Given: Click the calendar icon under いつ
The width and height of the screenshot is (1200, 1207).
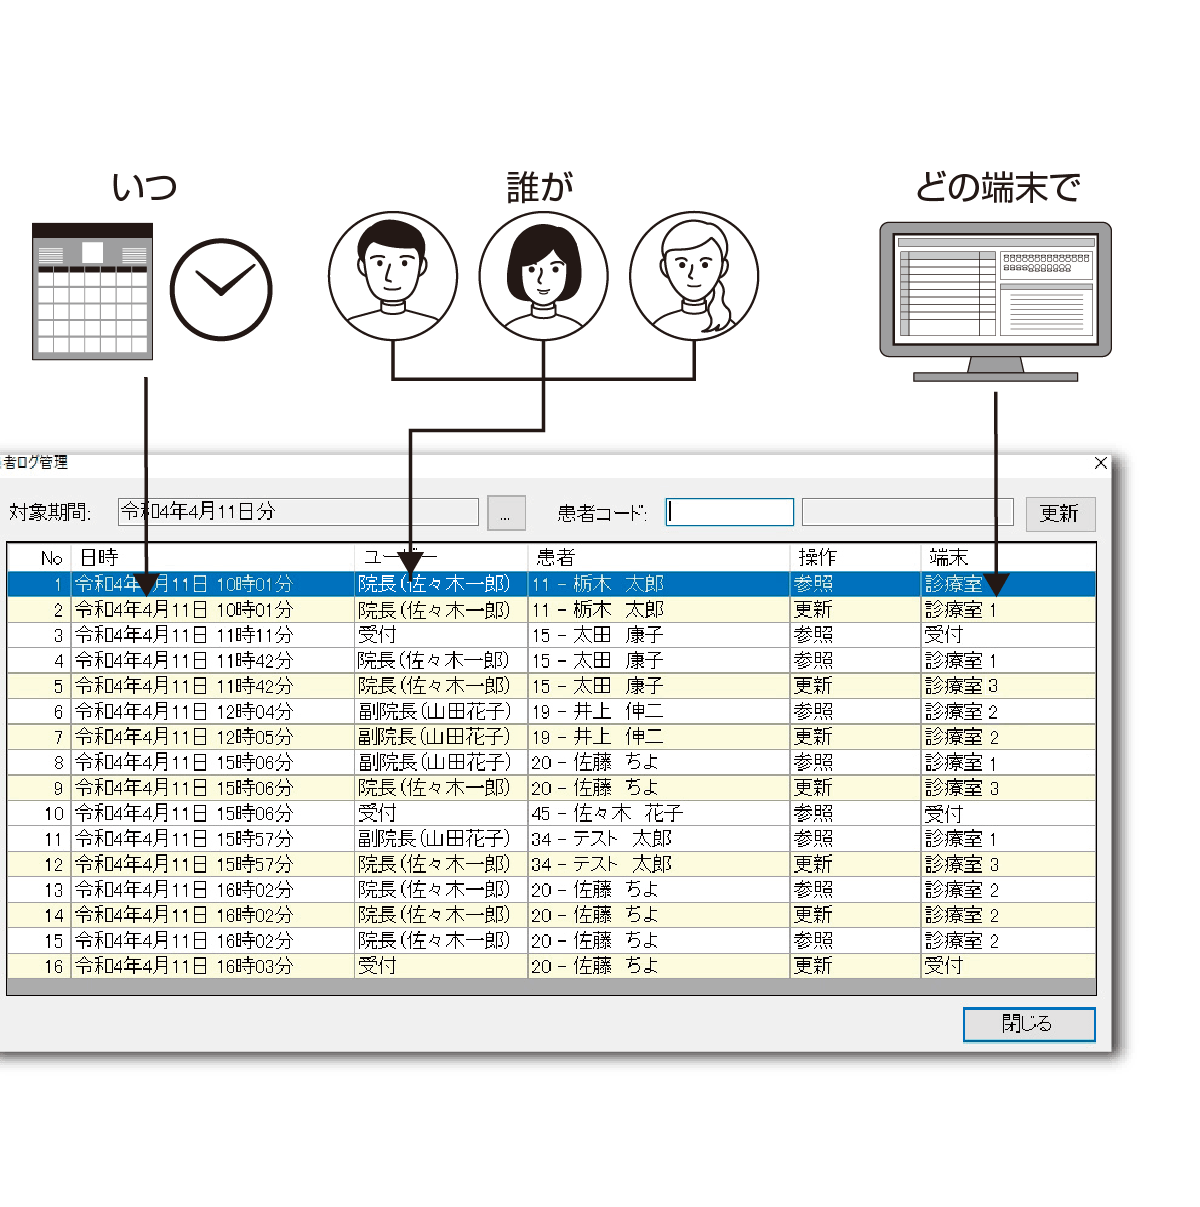Looking at the screenshot, I should (x=92, y=291).
